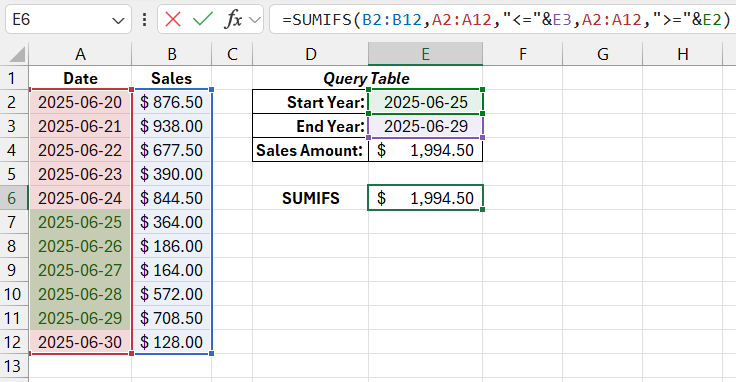
Task: Select cell with date 2025-06-20
Action: pyautogui.click(x=80, y=102)
